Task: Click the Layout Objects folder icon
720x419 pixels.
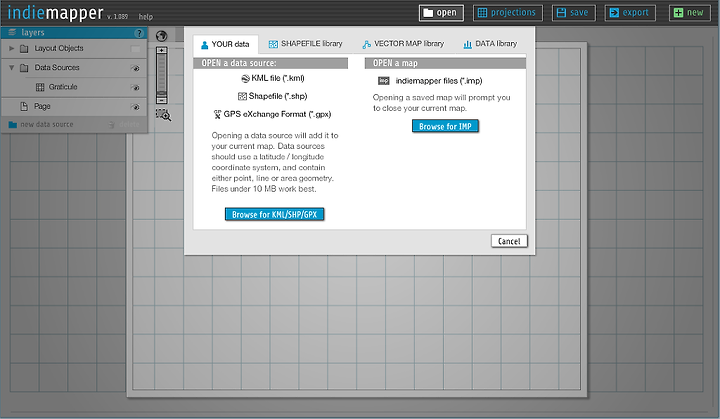Action: pos(24,49)
